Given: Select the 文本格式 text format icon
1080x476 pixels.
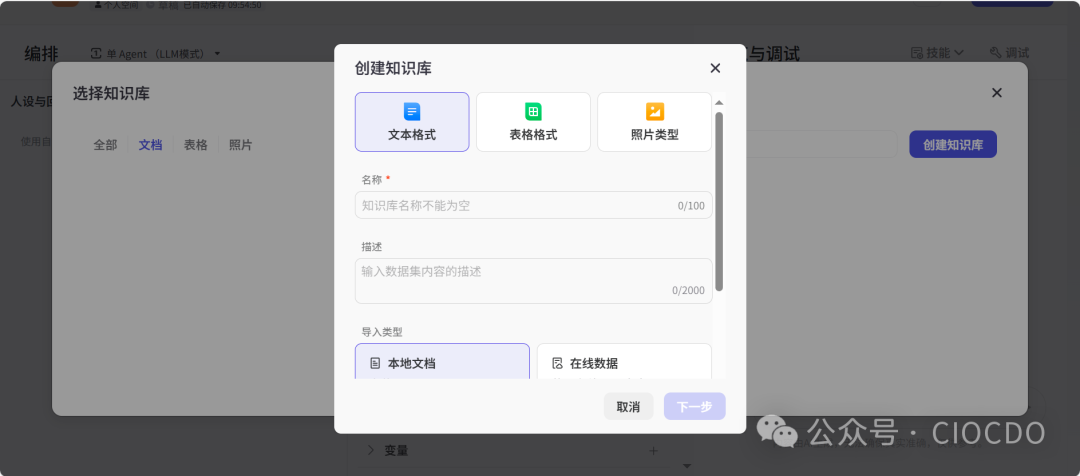Looking at the screenshot, I should pos(412,111).
